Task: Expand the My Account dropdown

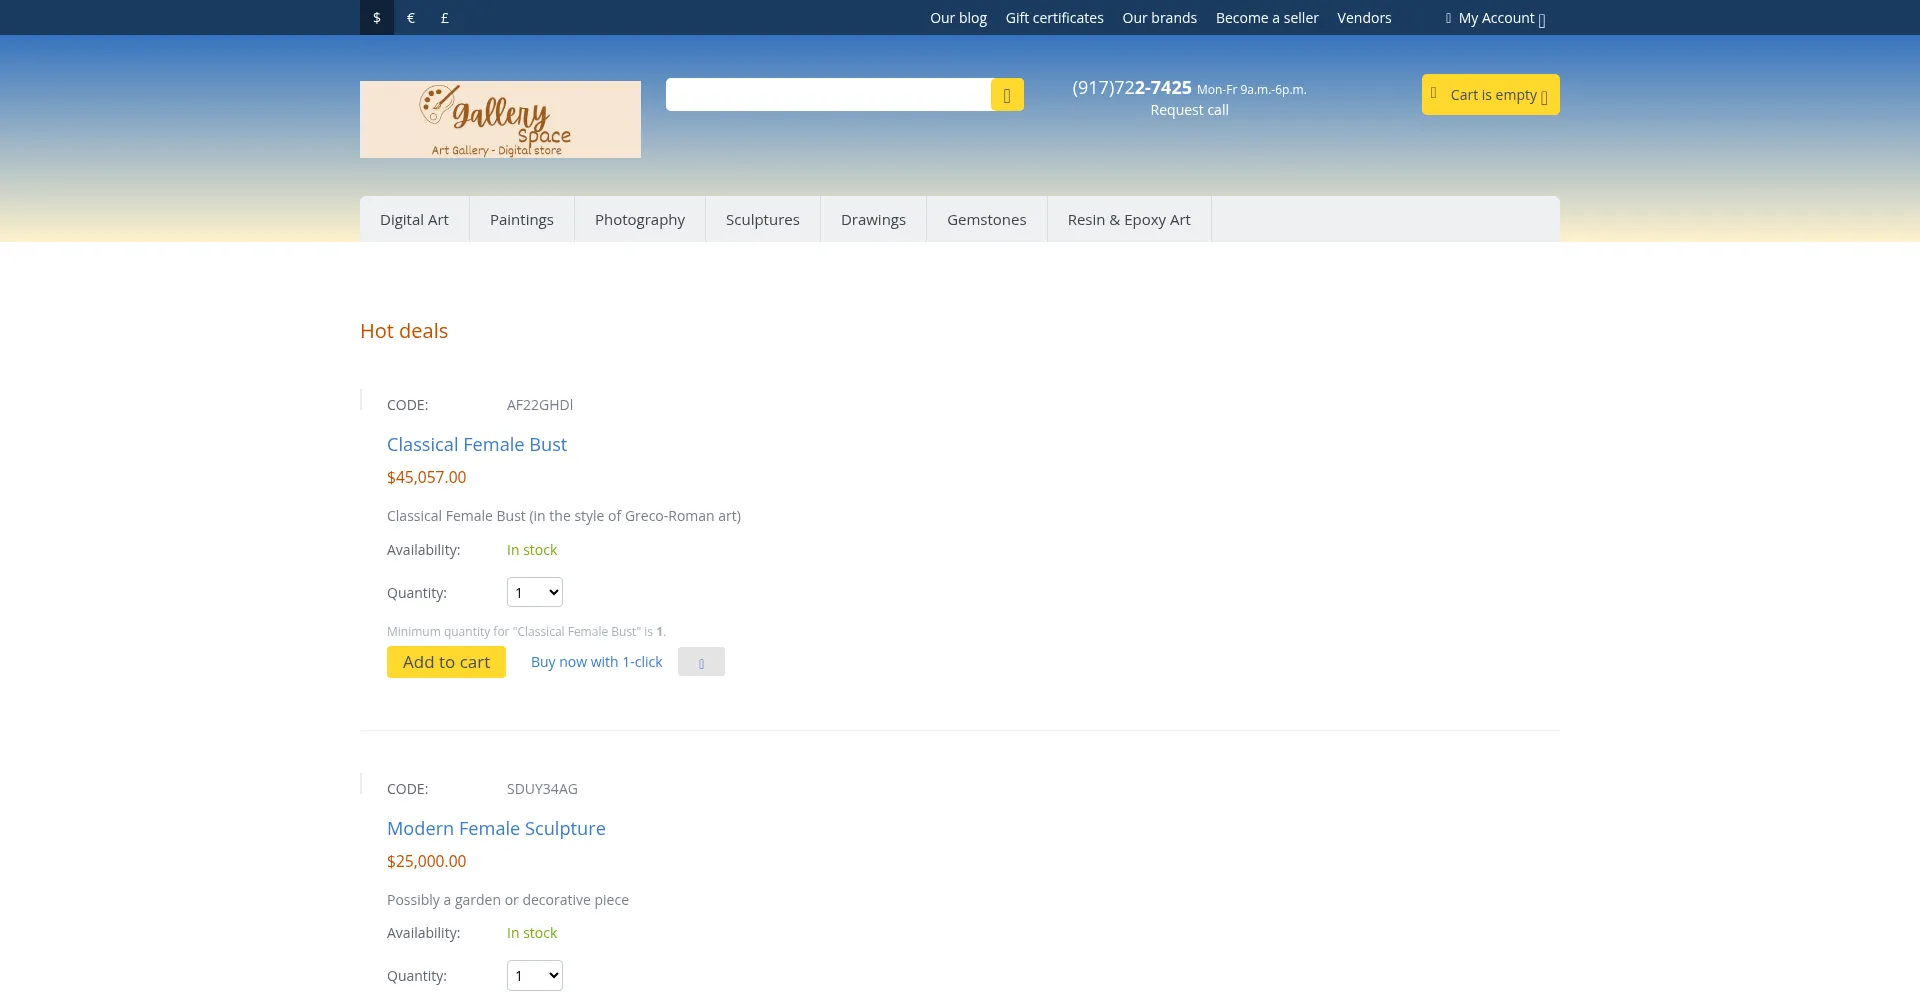Action: 1496,18
